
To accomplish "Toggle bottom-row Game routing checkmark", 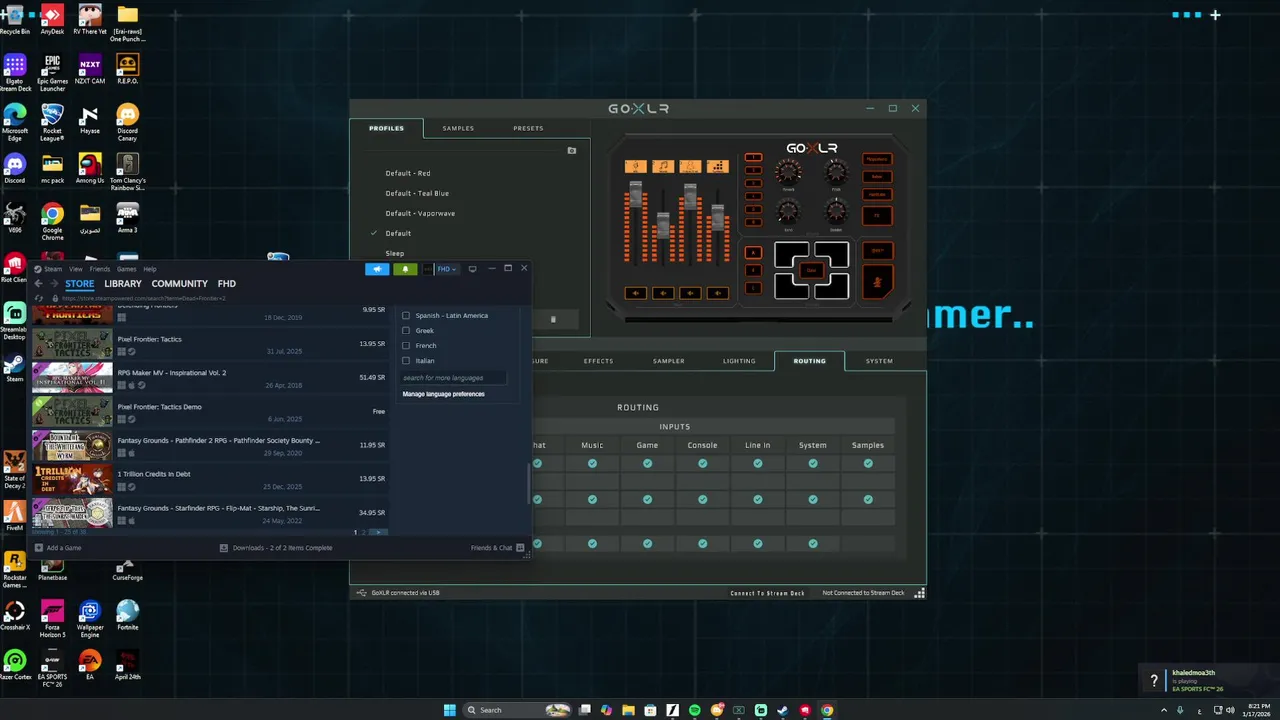I will click(x=647, y=544).
